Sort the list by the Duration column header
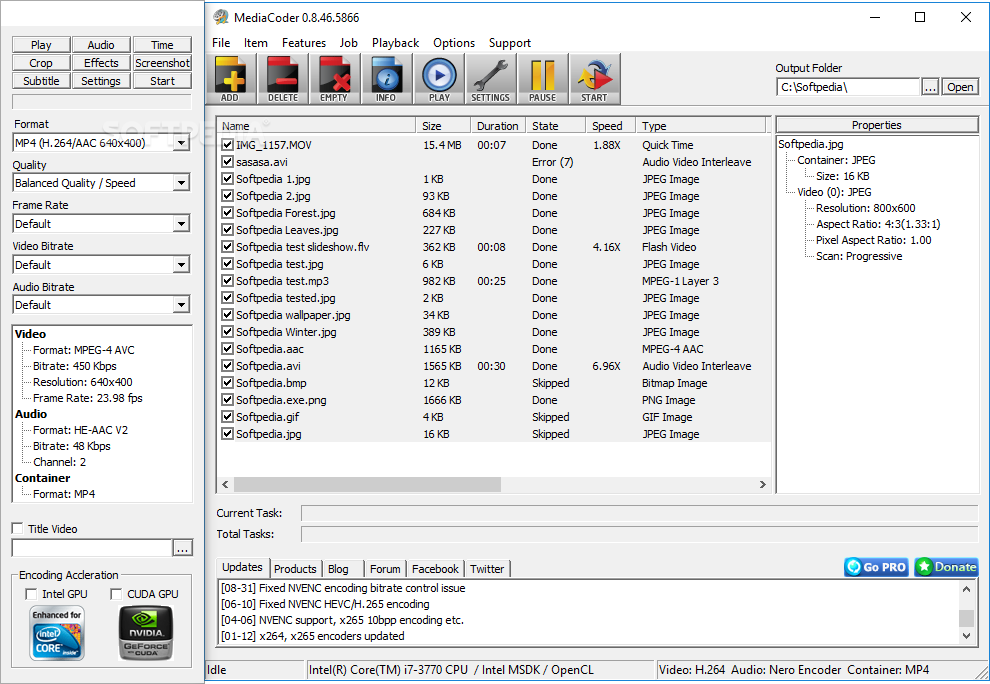 (498, 126)
